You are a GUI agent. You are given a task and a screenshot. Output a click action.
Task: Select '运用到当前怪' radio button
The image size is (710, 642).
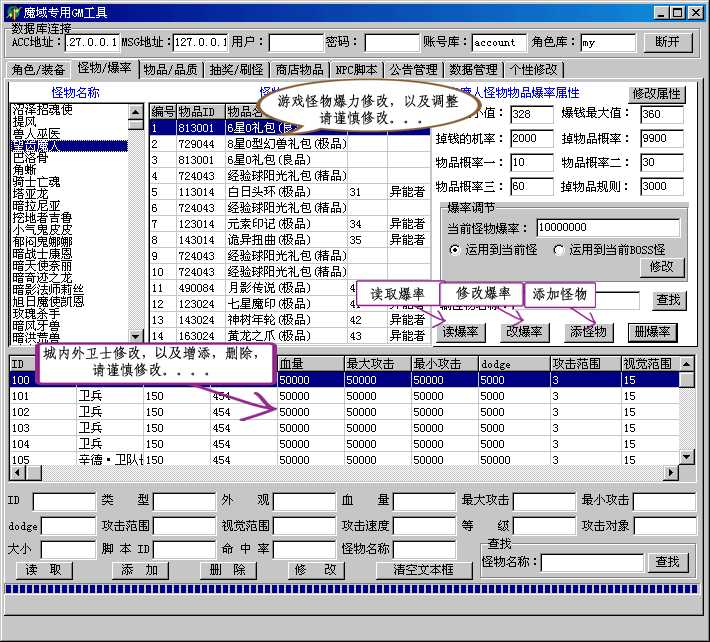(x=455, y=249)
